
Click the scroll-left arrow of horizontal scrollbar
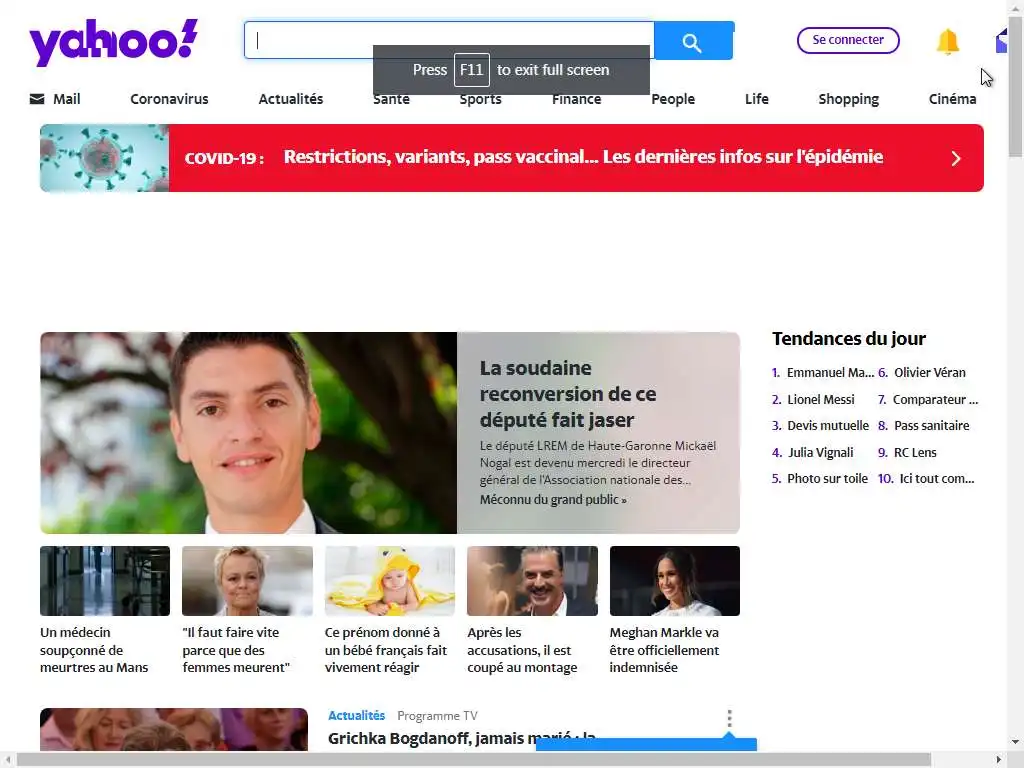(7, 759)
